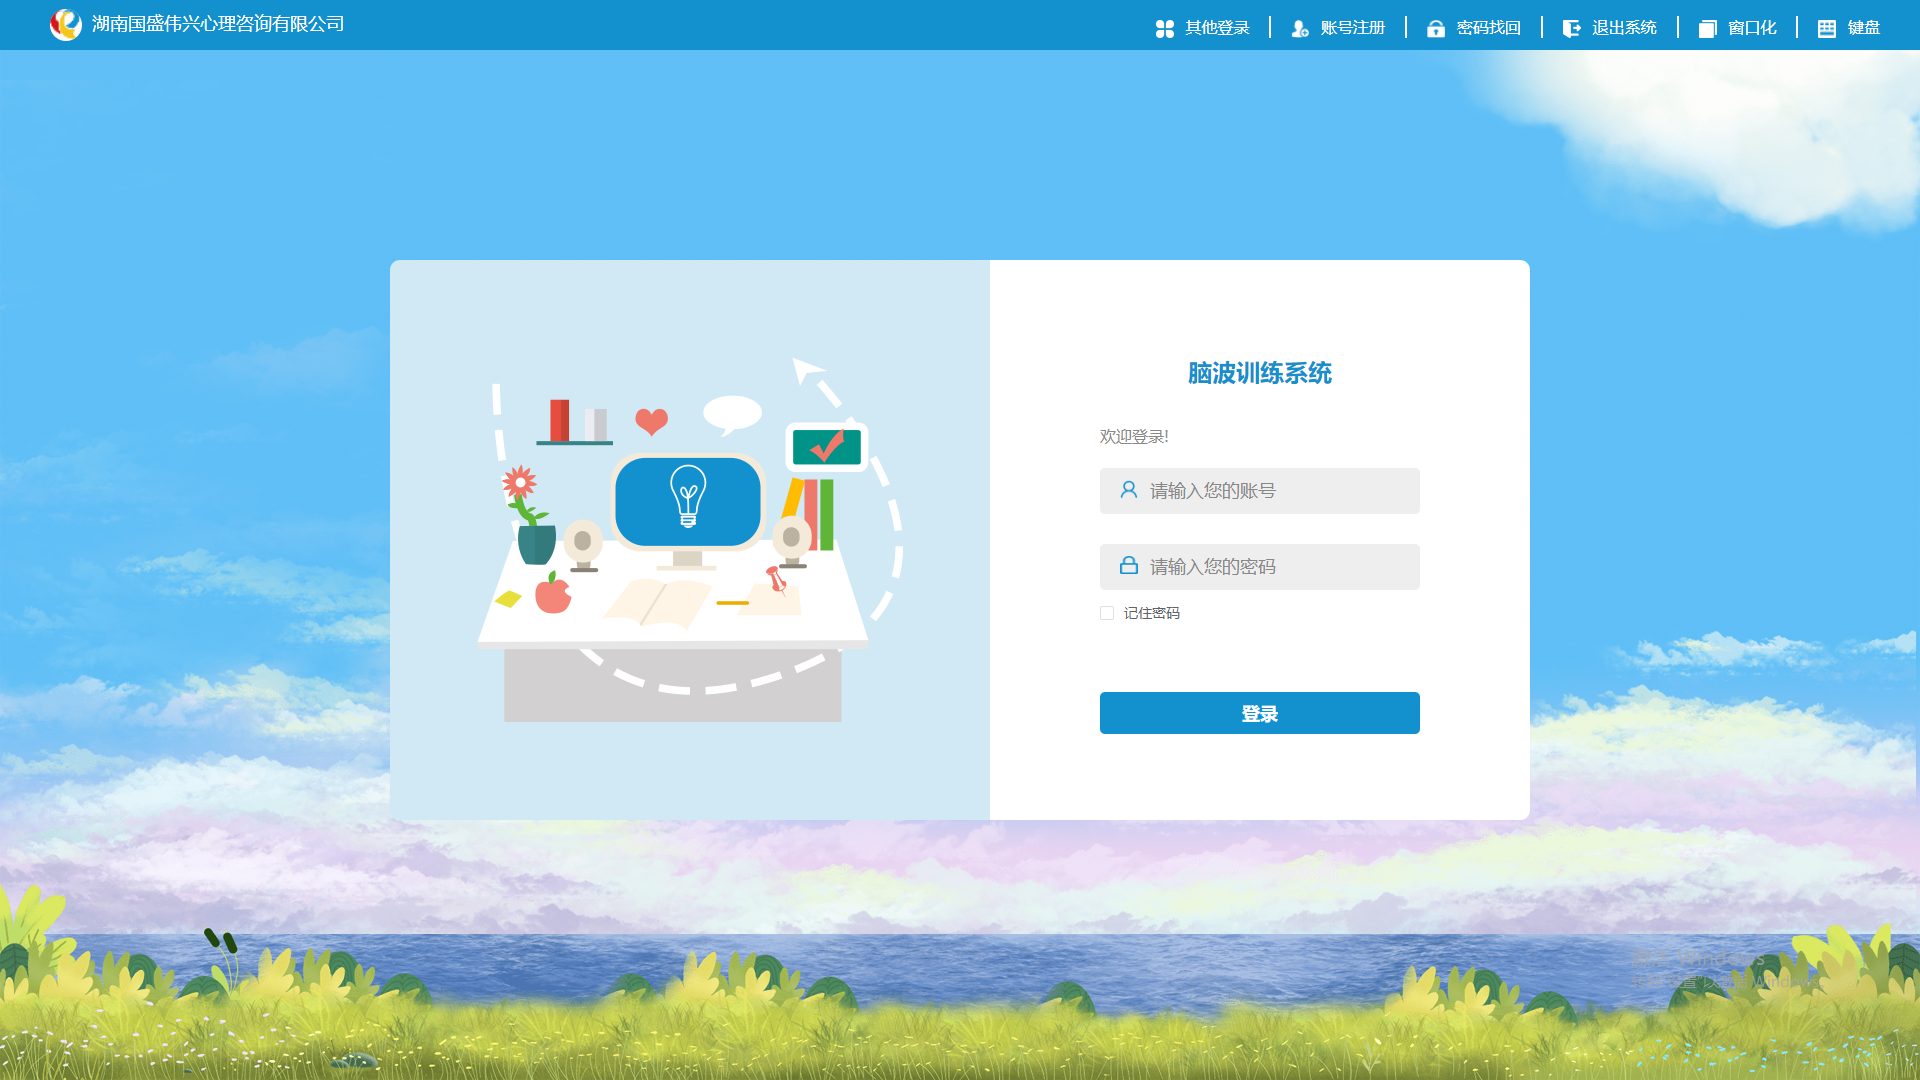Choose 退出系统 to exit
Screen dimensions: 1920x1080
(1624, 28)
